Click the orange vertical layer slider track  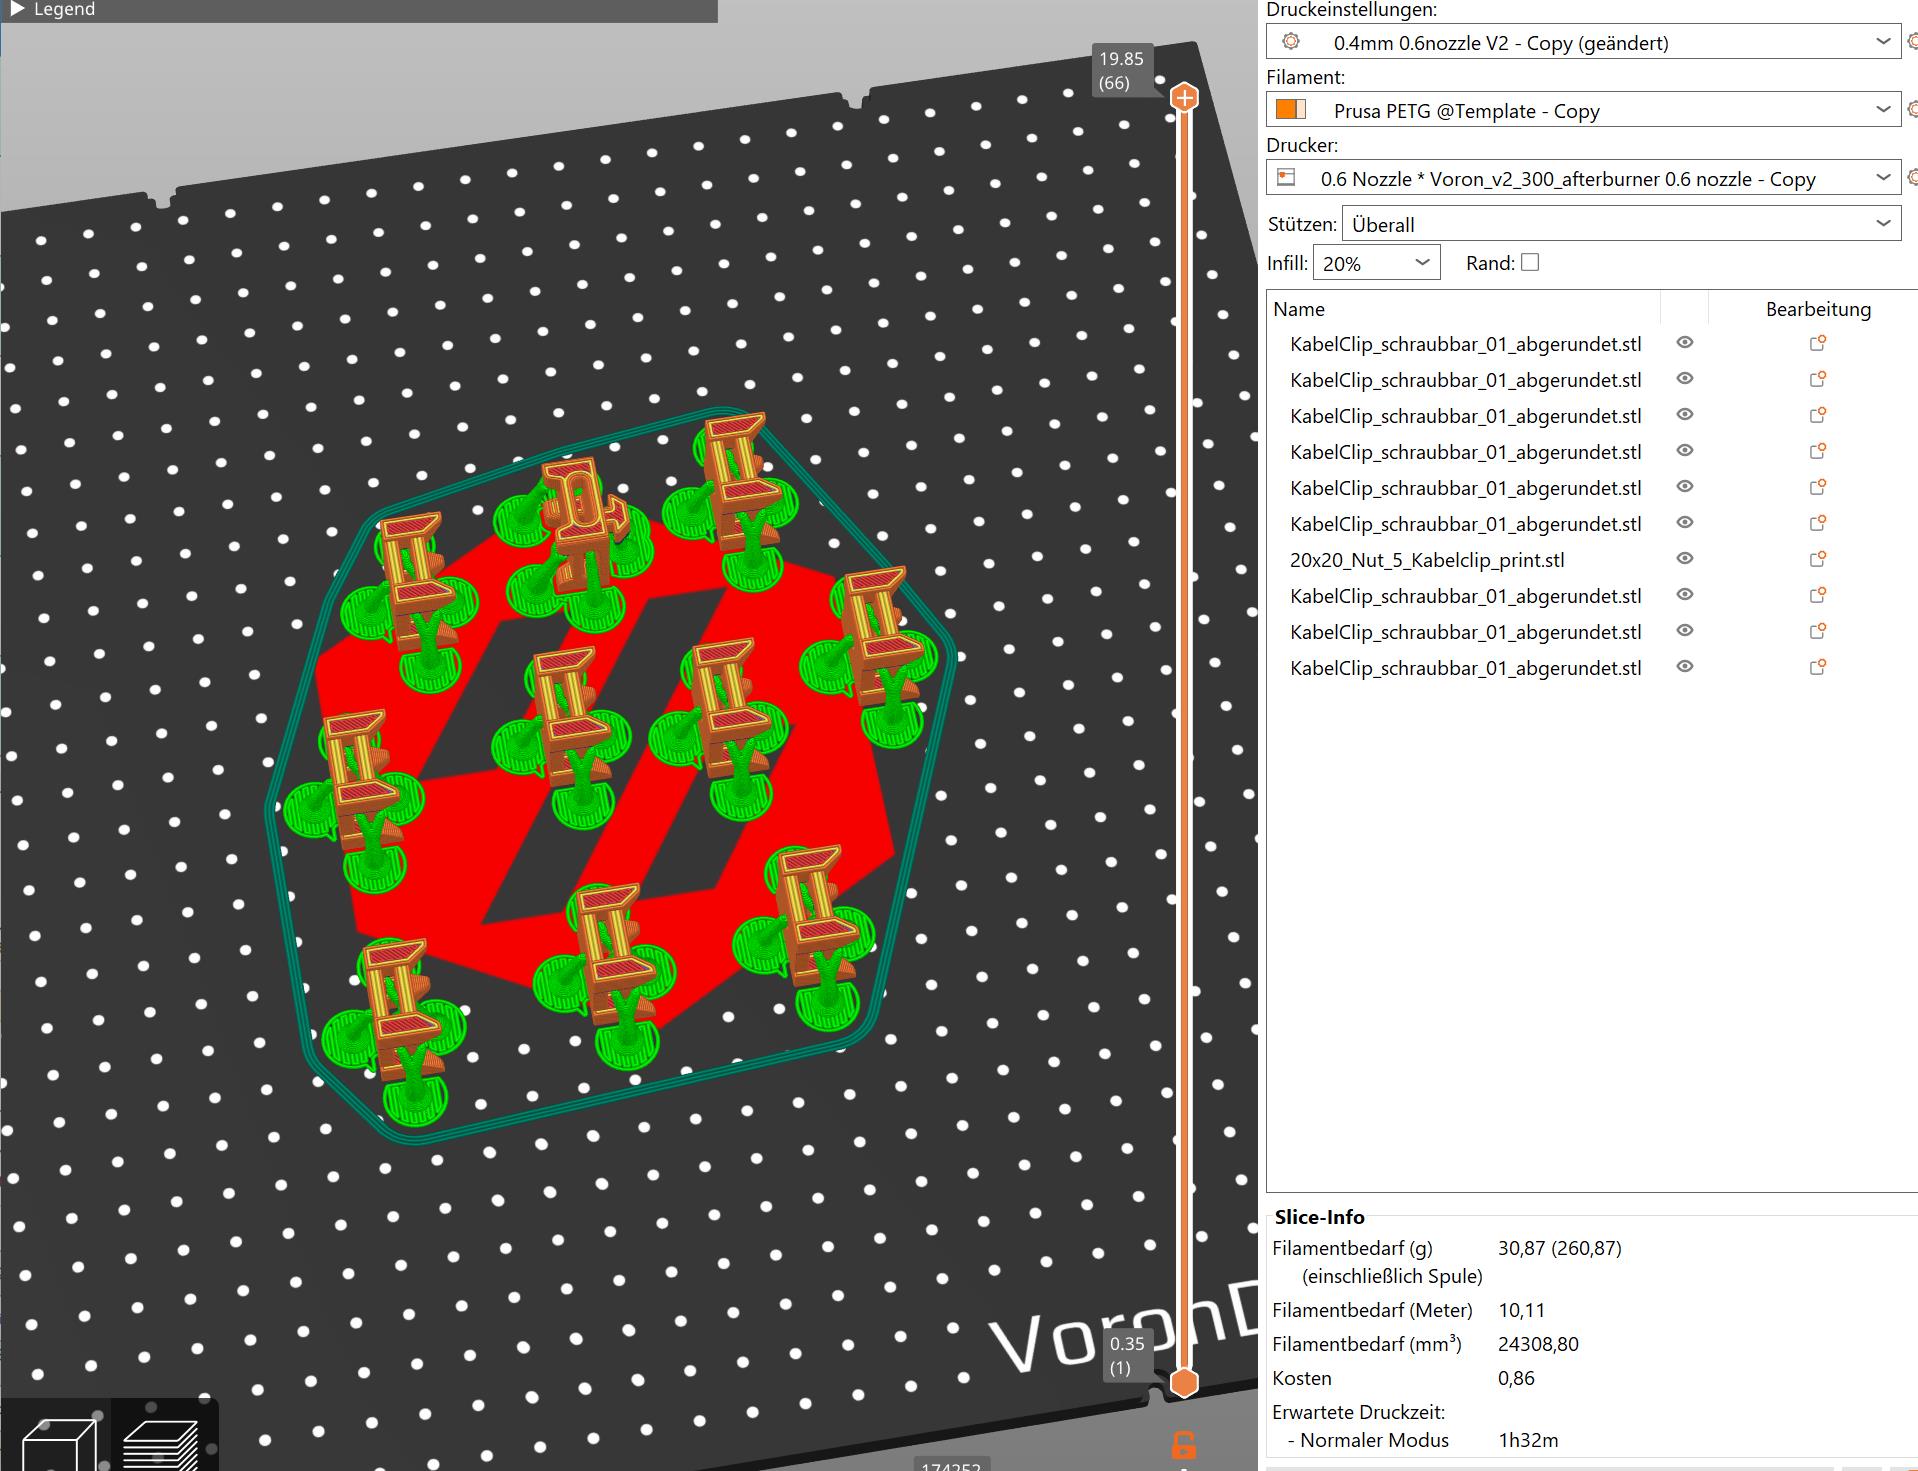(1184, 740)
